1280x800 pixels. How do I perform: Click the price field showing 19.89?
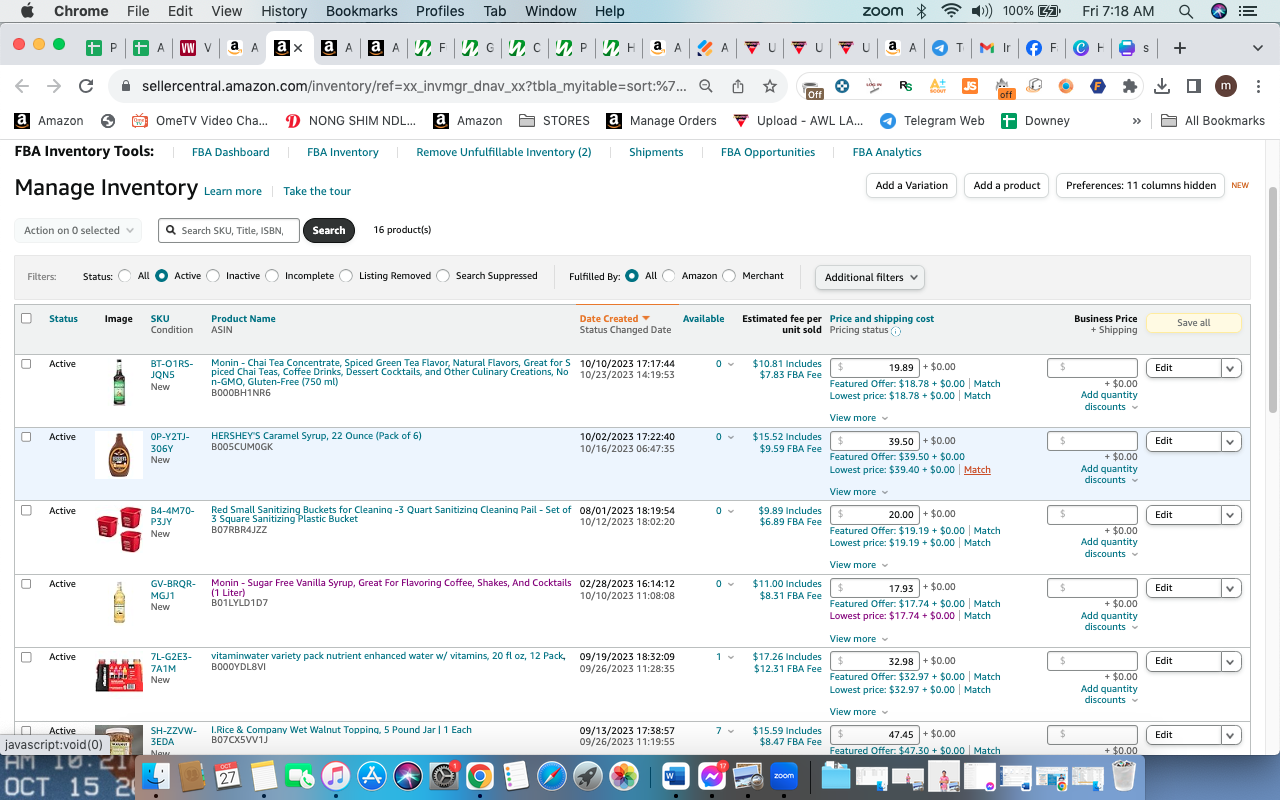click(x=875, y=368)
